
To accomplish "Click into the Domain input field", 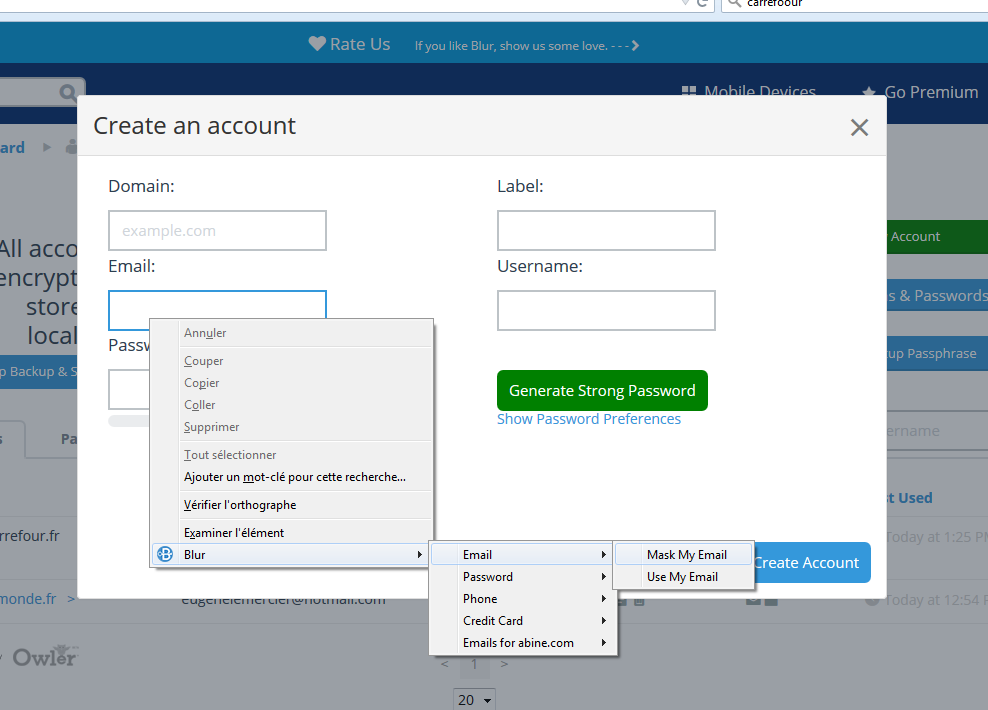I will tap(217, 231).
